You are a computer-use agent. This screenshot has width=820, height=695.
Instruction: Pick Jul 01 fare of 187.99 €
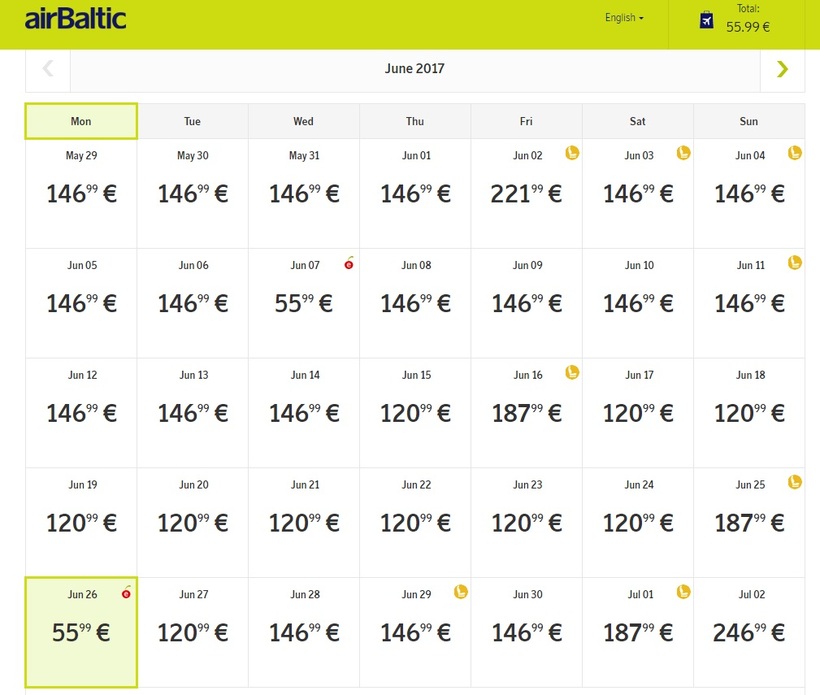[x=638, y=633]
